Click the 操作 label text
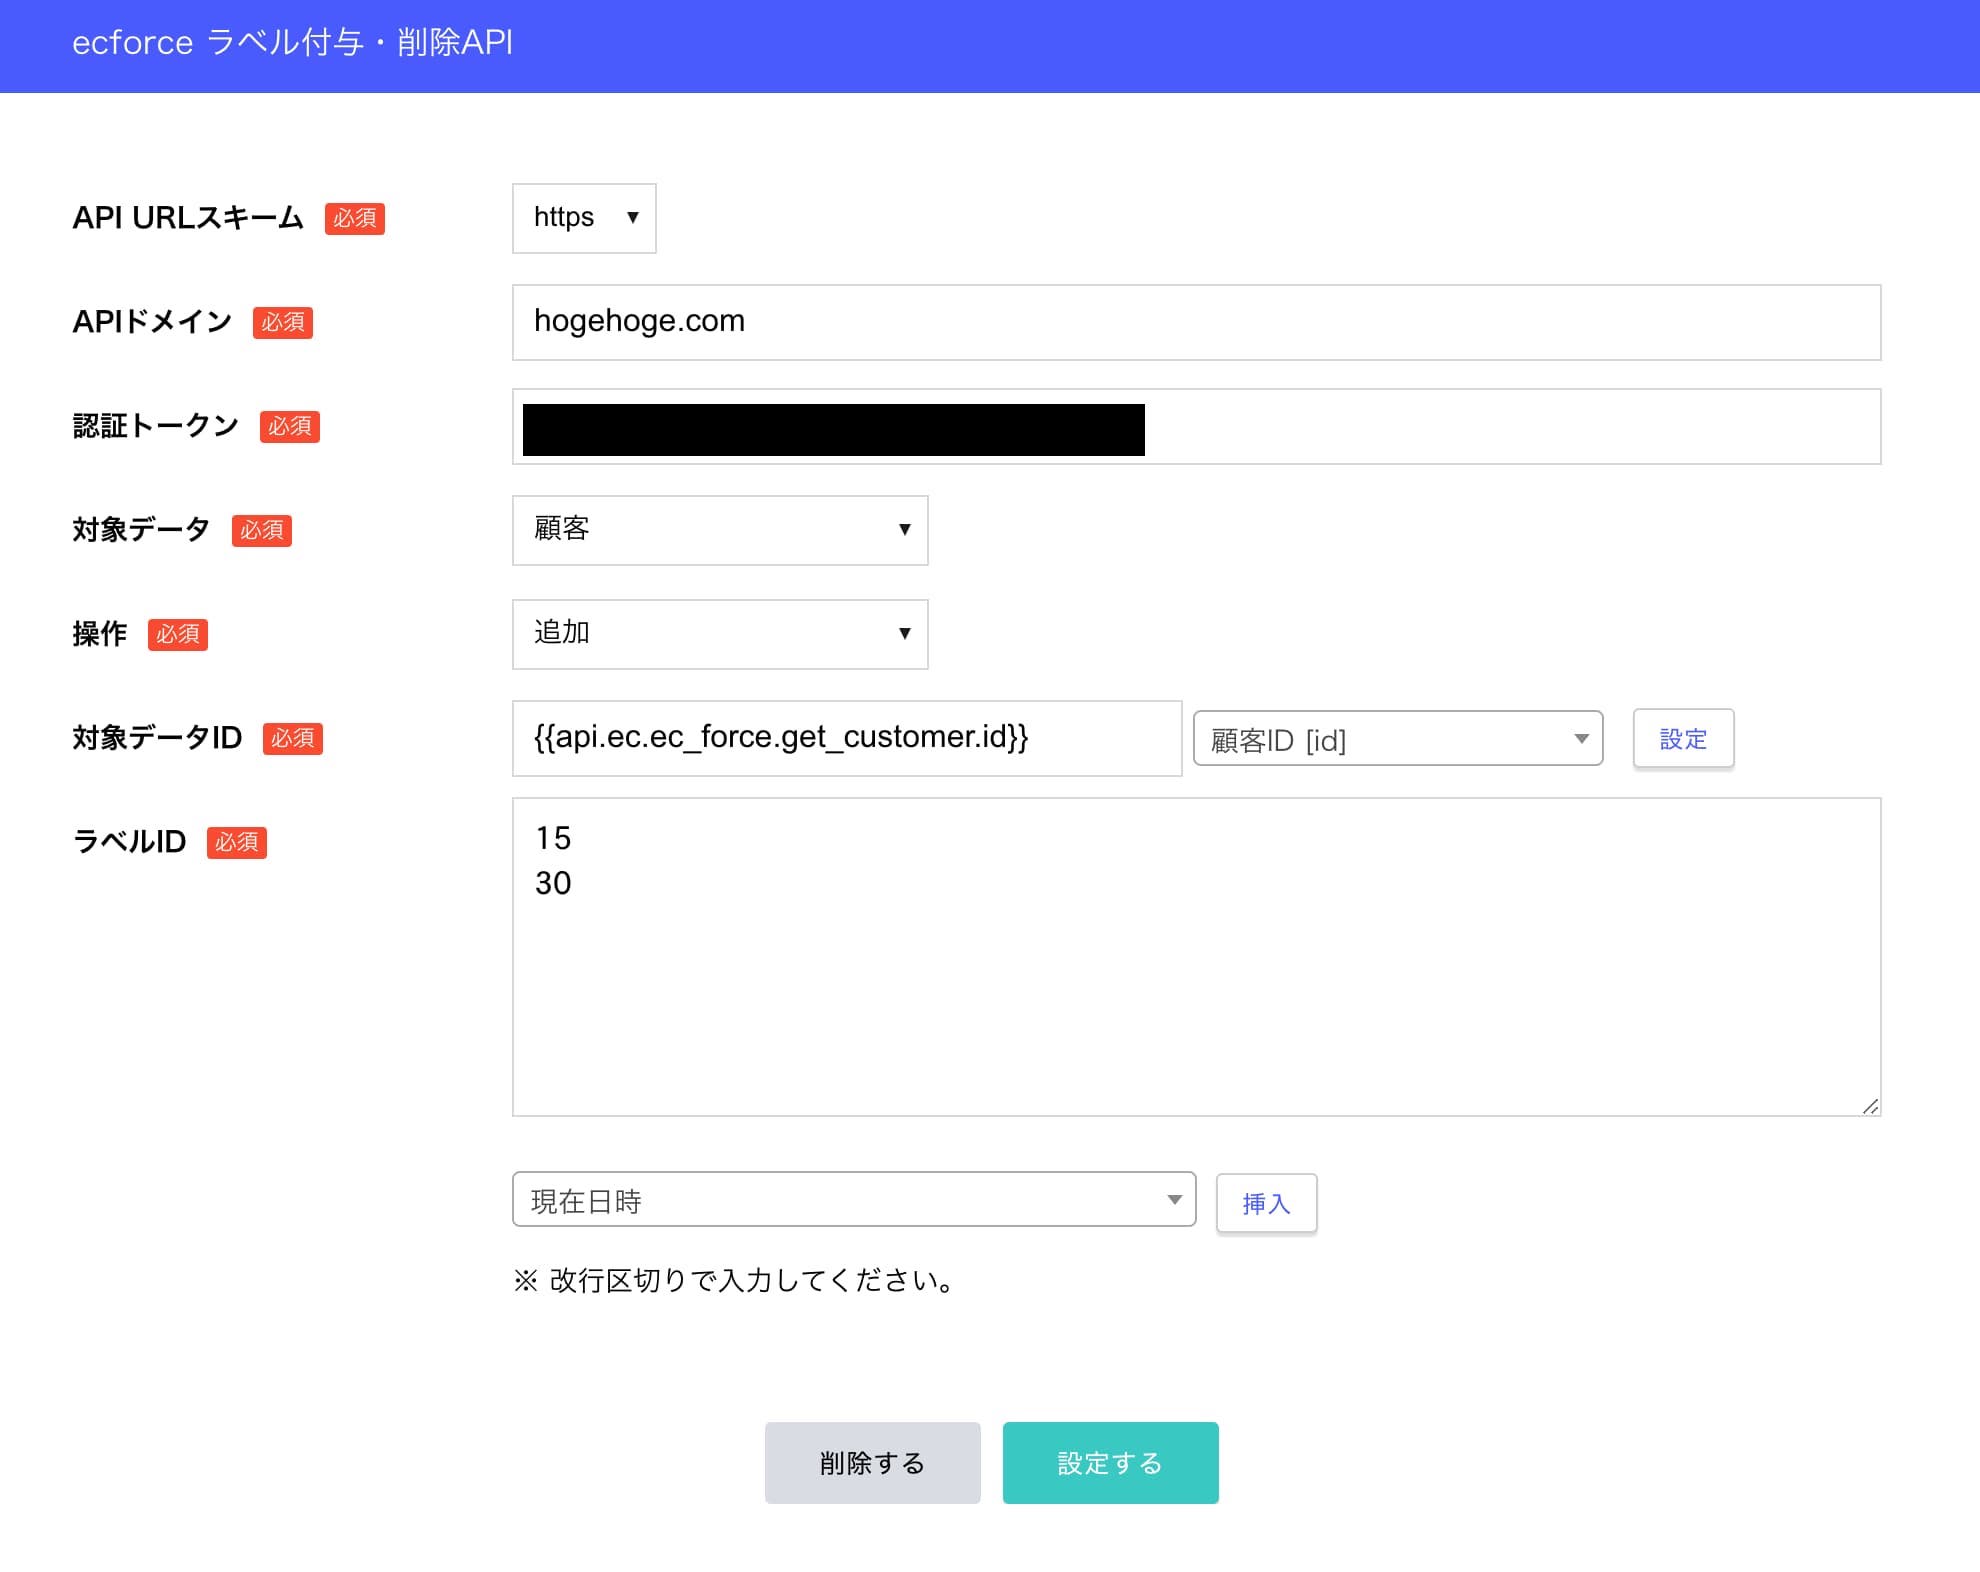 tap(100, 634)
